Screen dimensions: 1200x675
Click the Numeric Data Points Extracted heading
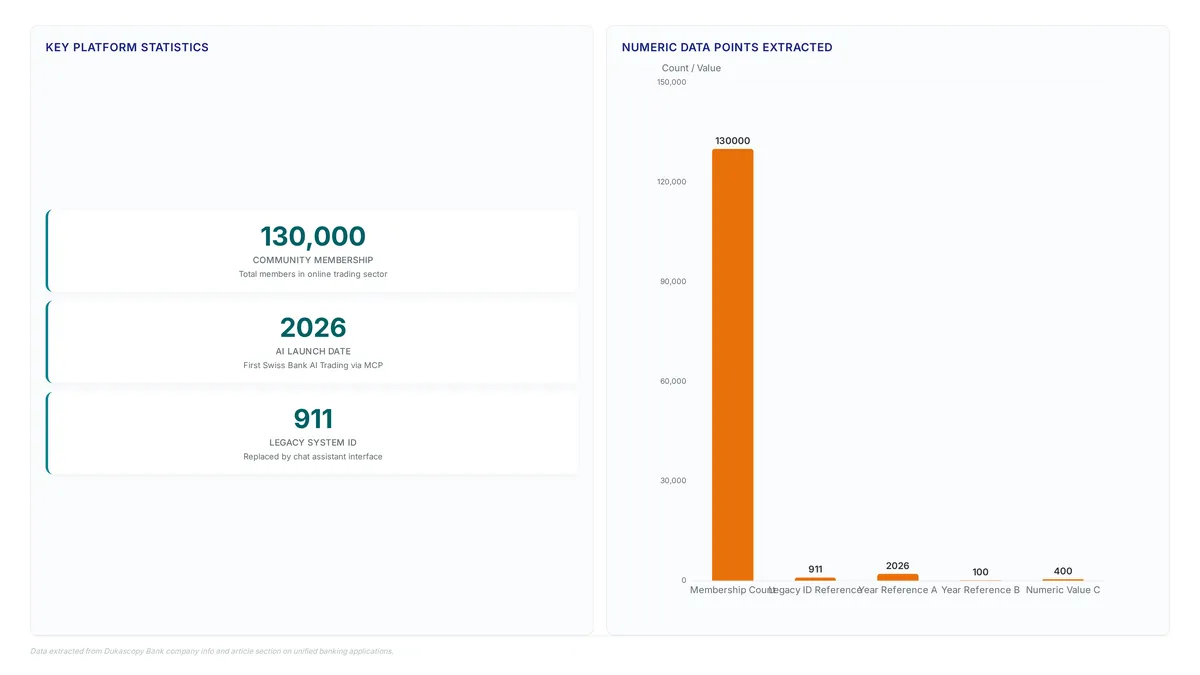pyautogui.click(x=727, y=47)
